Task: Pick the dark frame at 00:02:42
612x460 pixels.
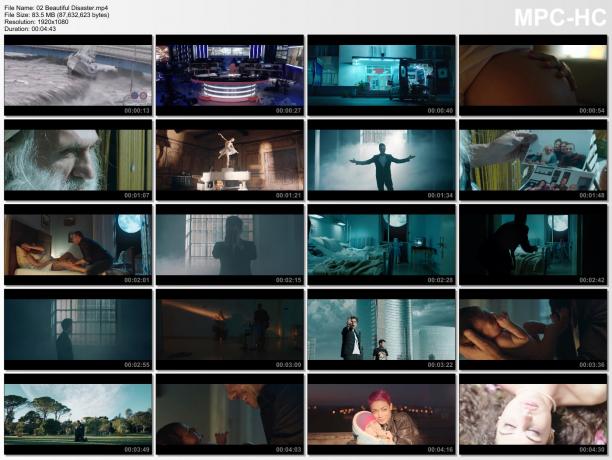Action: pyautogui.click(x=533, y=245)
